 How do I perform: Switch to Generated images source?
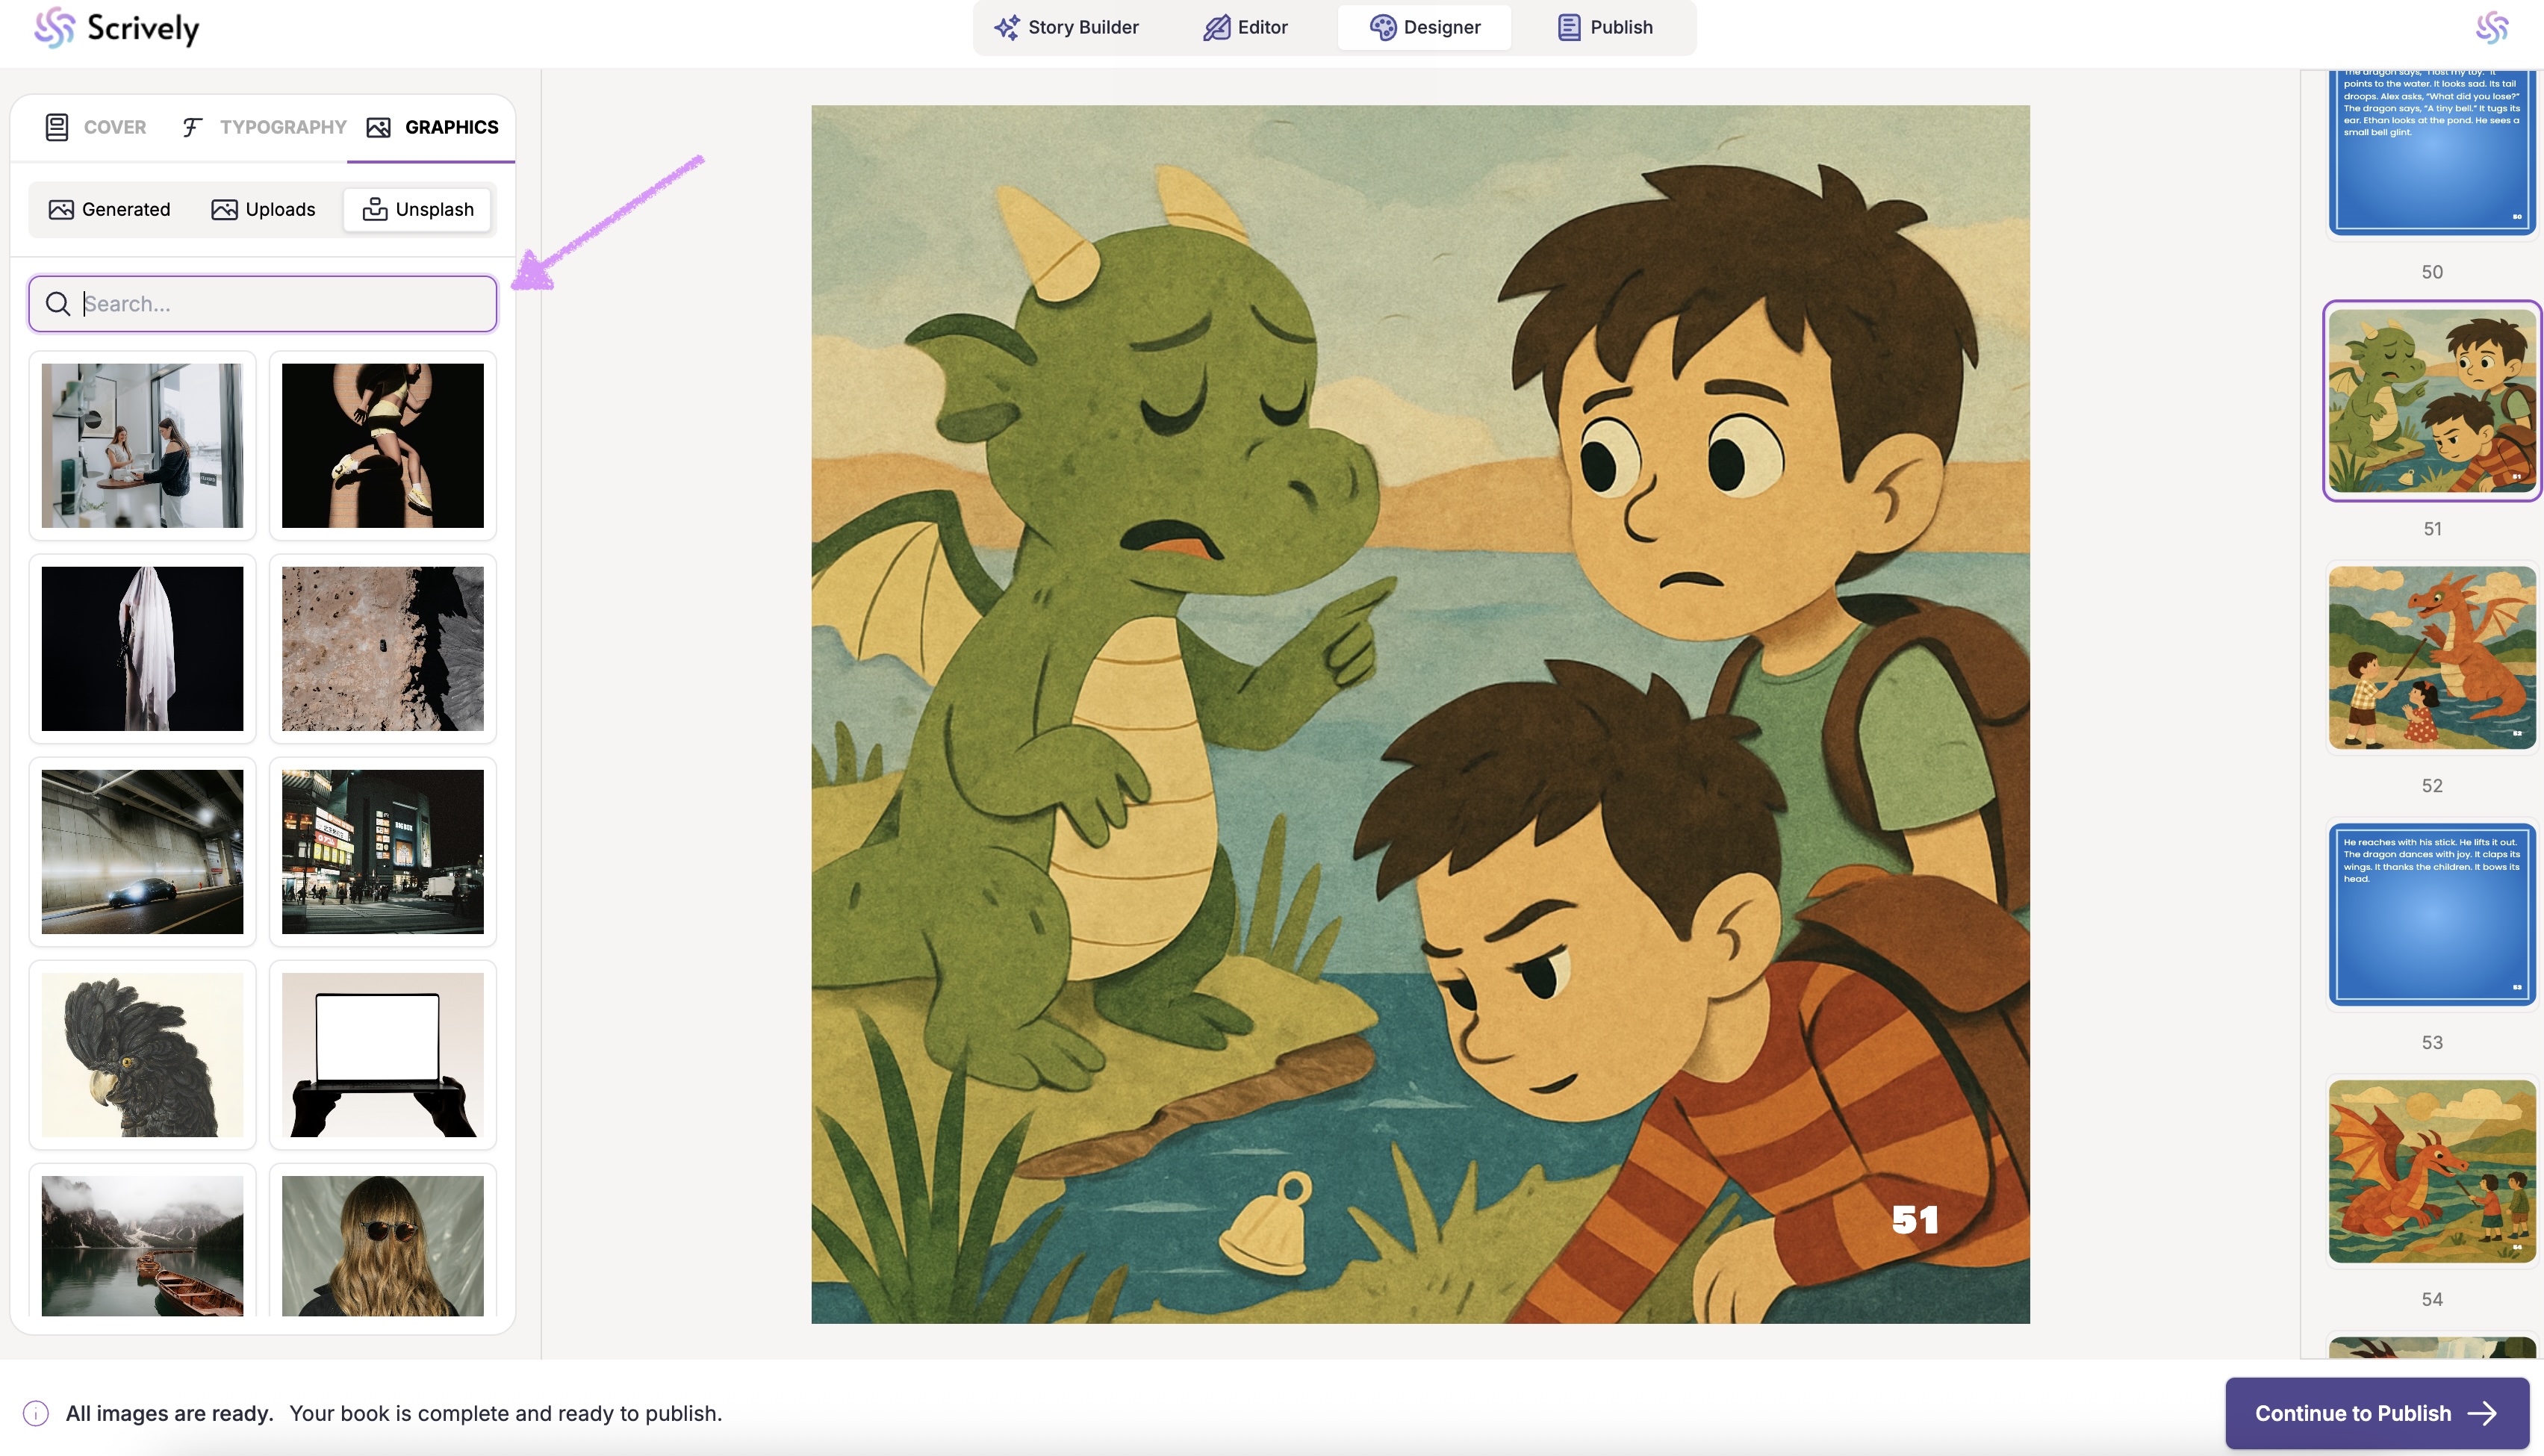pyautogui.click(x=110, y=209)
